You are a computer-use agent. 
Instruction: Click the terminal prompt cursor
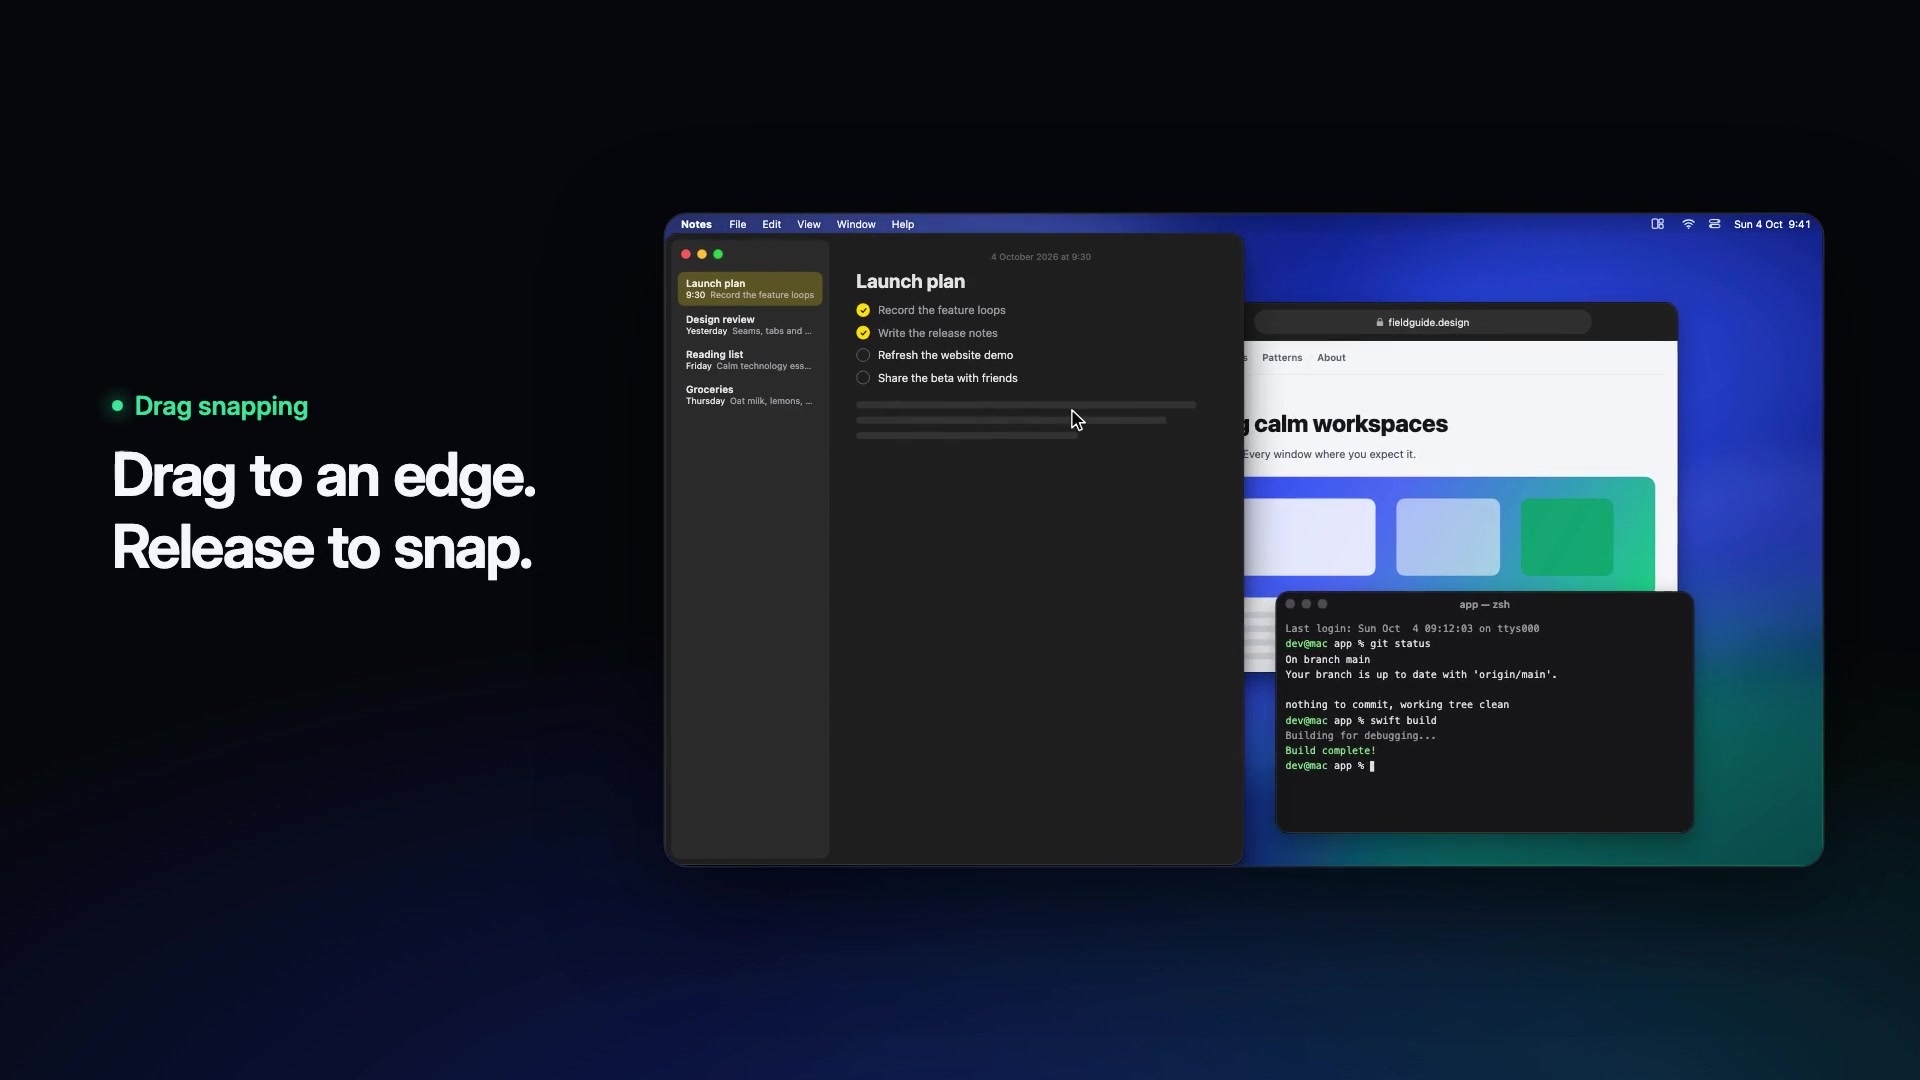click(x=1372, y=766)
